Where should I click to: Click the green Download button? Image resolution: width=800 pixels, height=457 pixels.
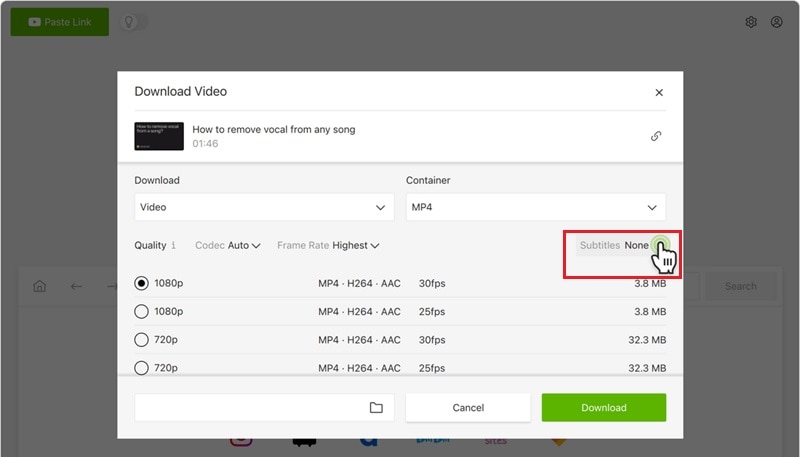click(x=604, y=408)
